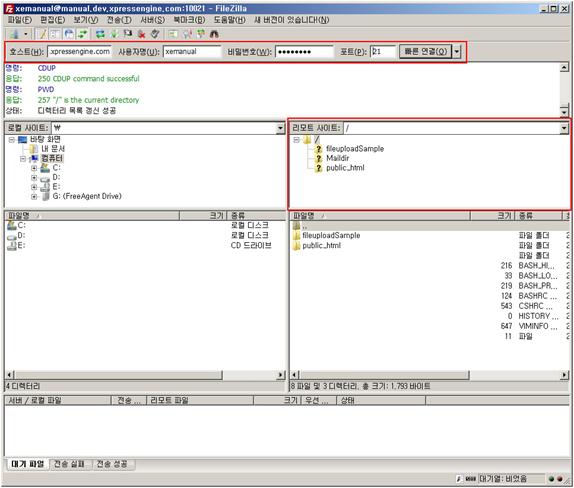574x488 pixels.
Task: Toggle the transfer queue display icon
Action: click(83, 34)
